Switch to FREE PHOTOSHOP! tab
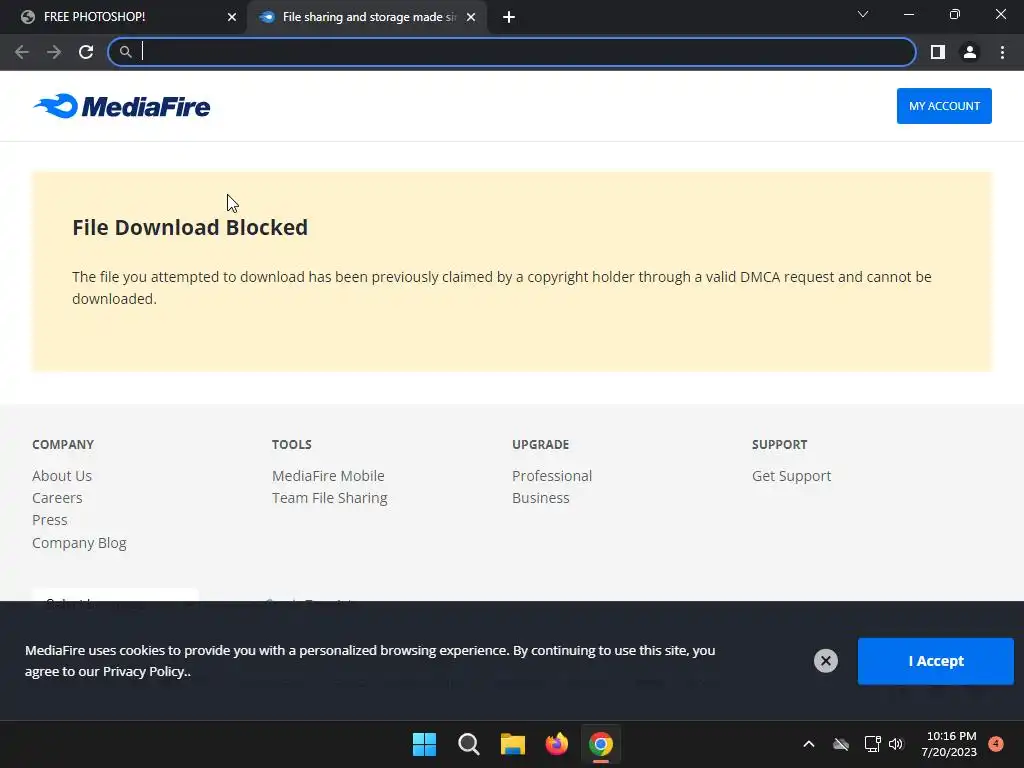Viewport: 1024px width, 768px height. [x=124, y=17]
